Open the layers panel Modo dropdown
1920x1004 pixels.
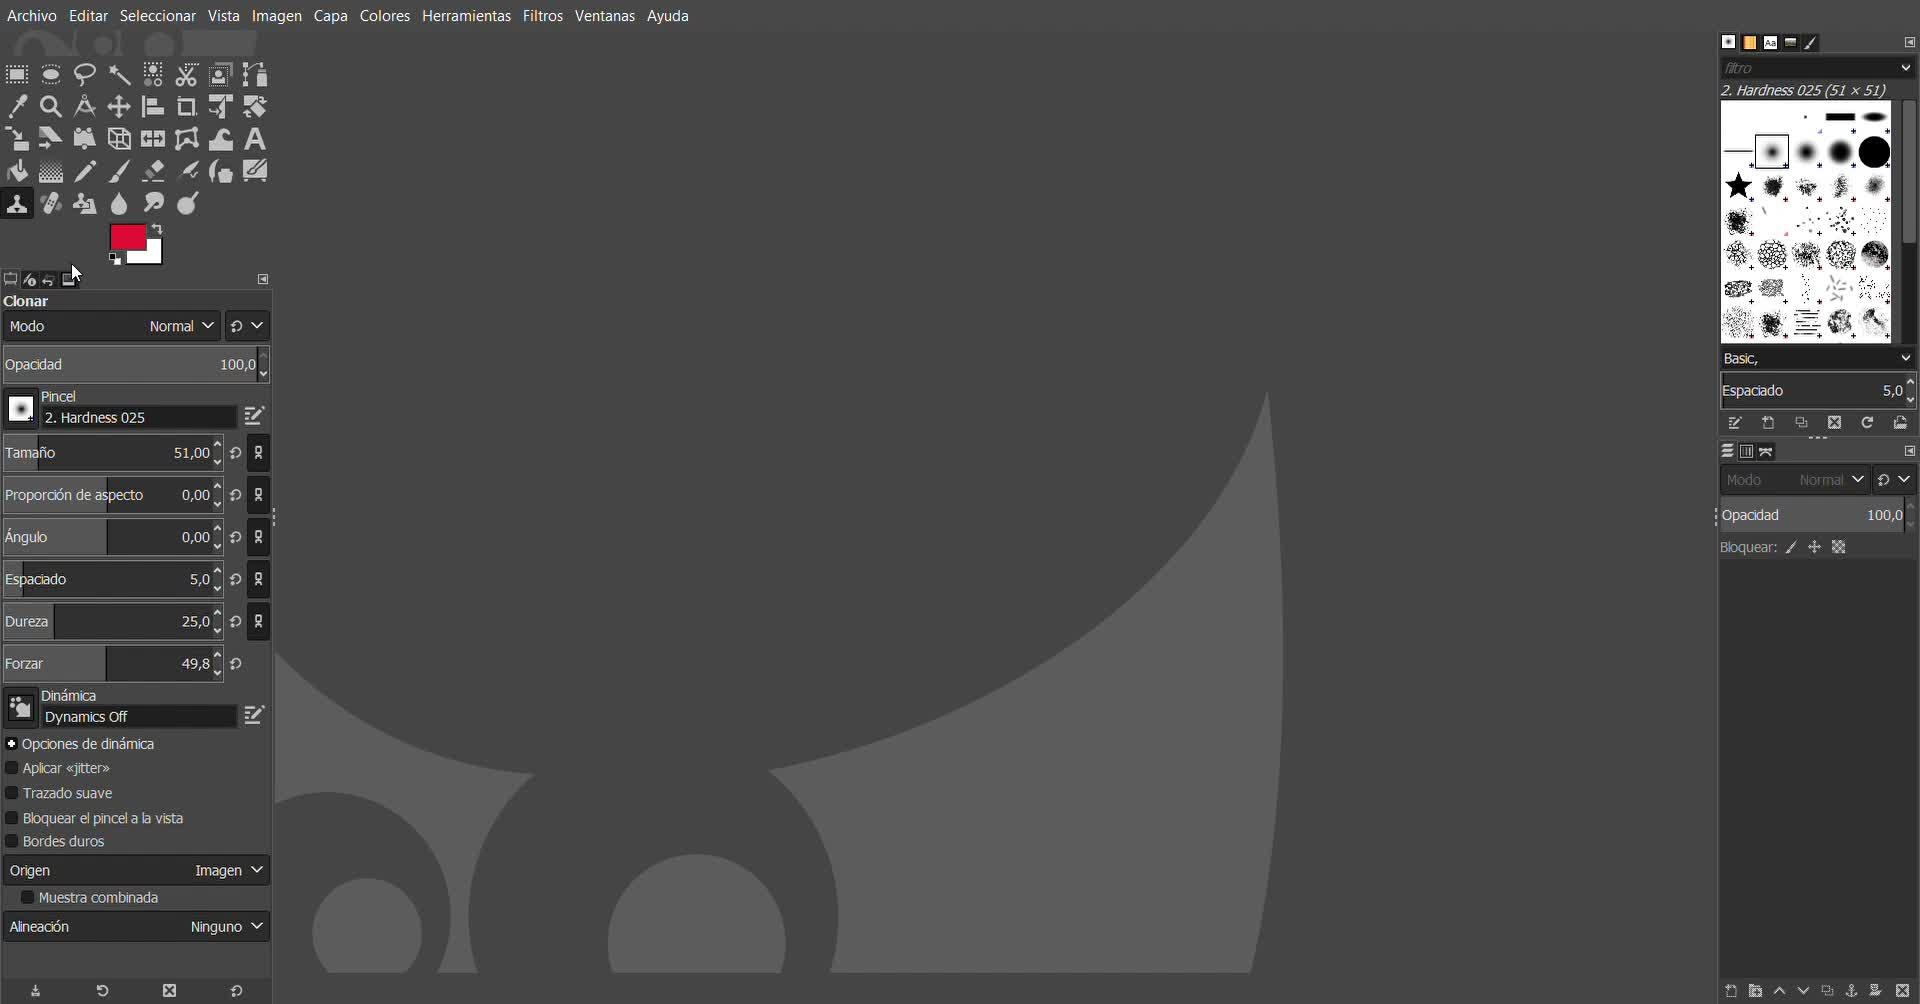pos(1795,480)
